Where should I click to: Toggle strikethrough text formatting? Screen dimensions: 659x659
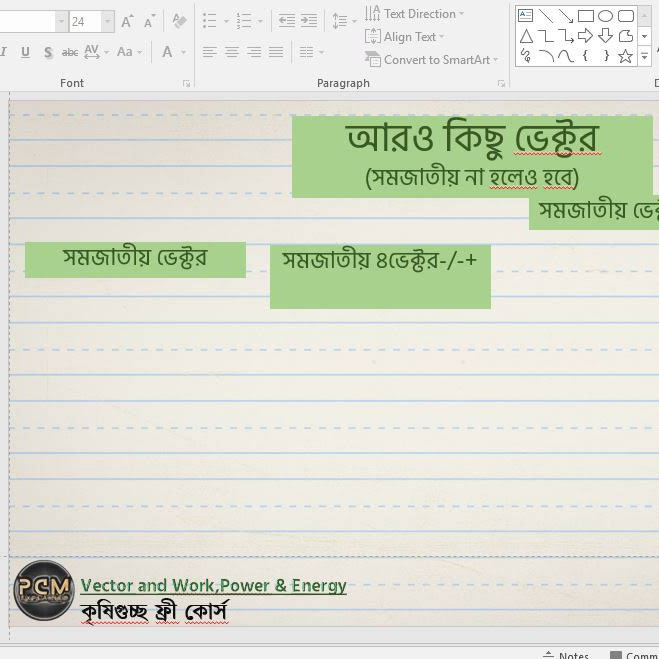coord(70,52)
